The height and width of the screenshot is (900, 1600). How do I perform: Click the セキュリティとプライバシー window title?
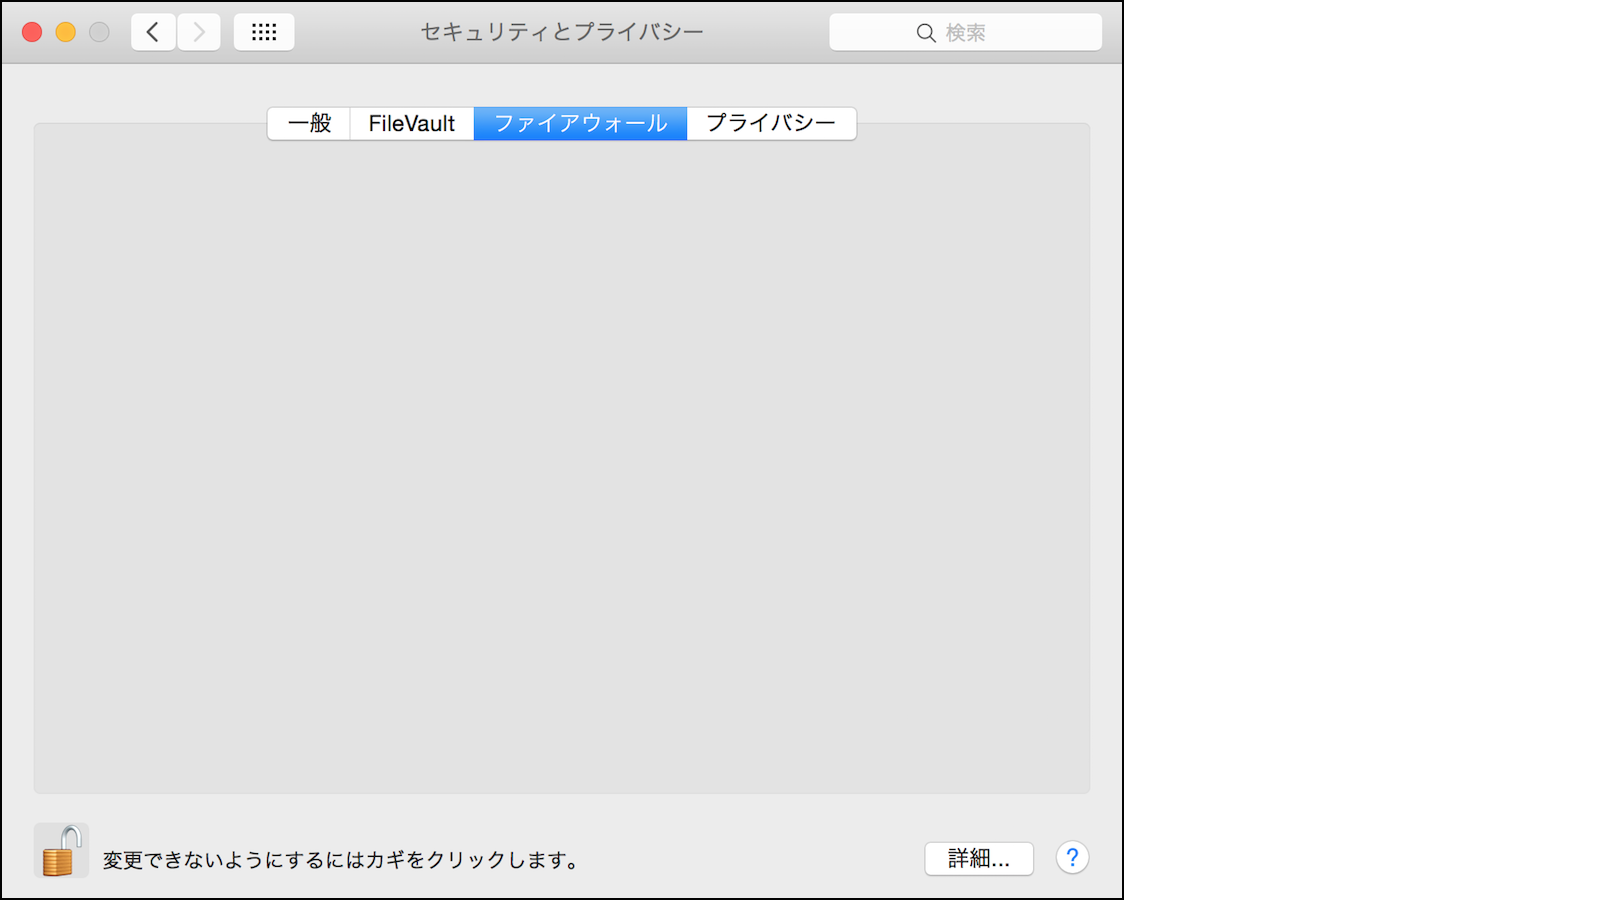tap(561, 33)
